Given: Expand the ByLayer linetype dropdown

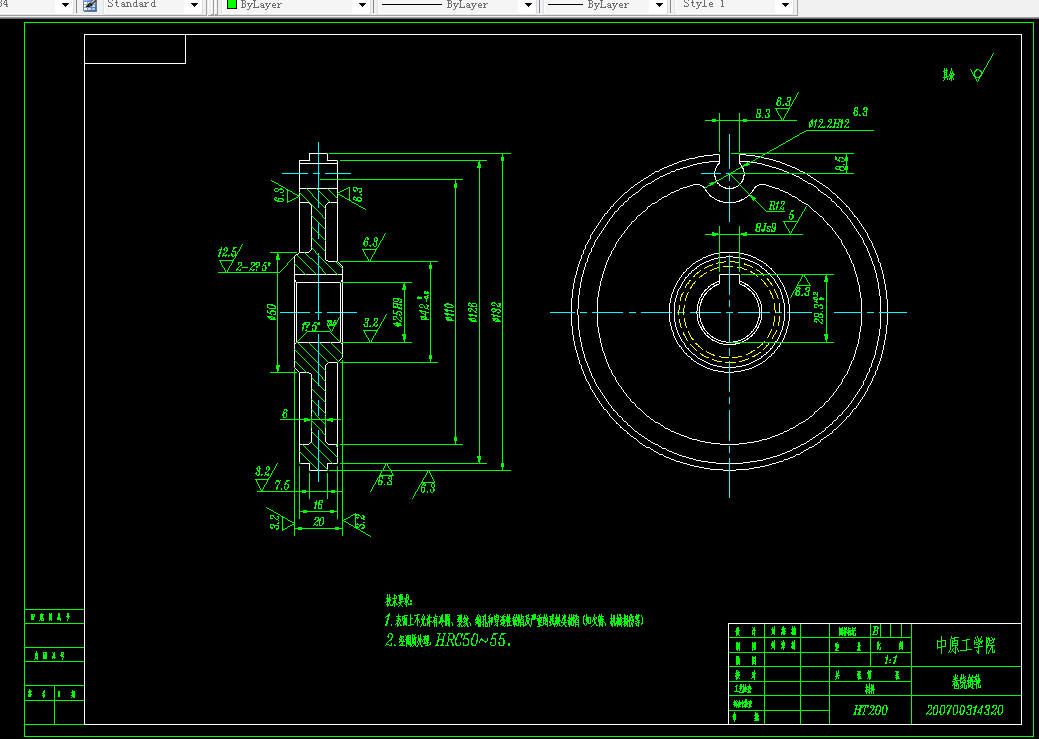Looking at the screenshot, I should [x=528, y=5].
